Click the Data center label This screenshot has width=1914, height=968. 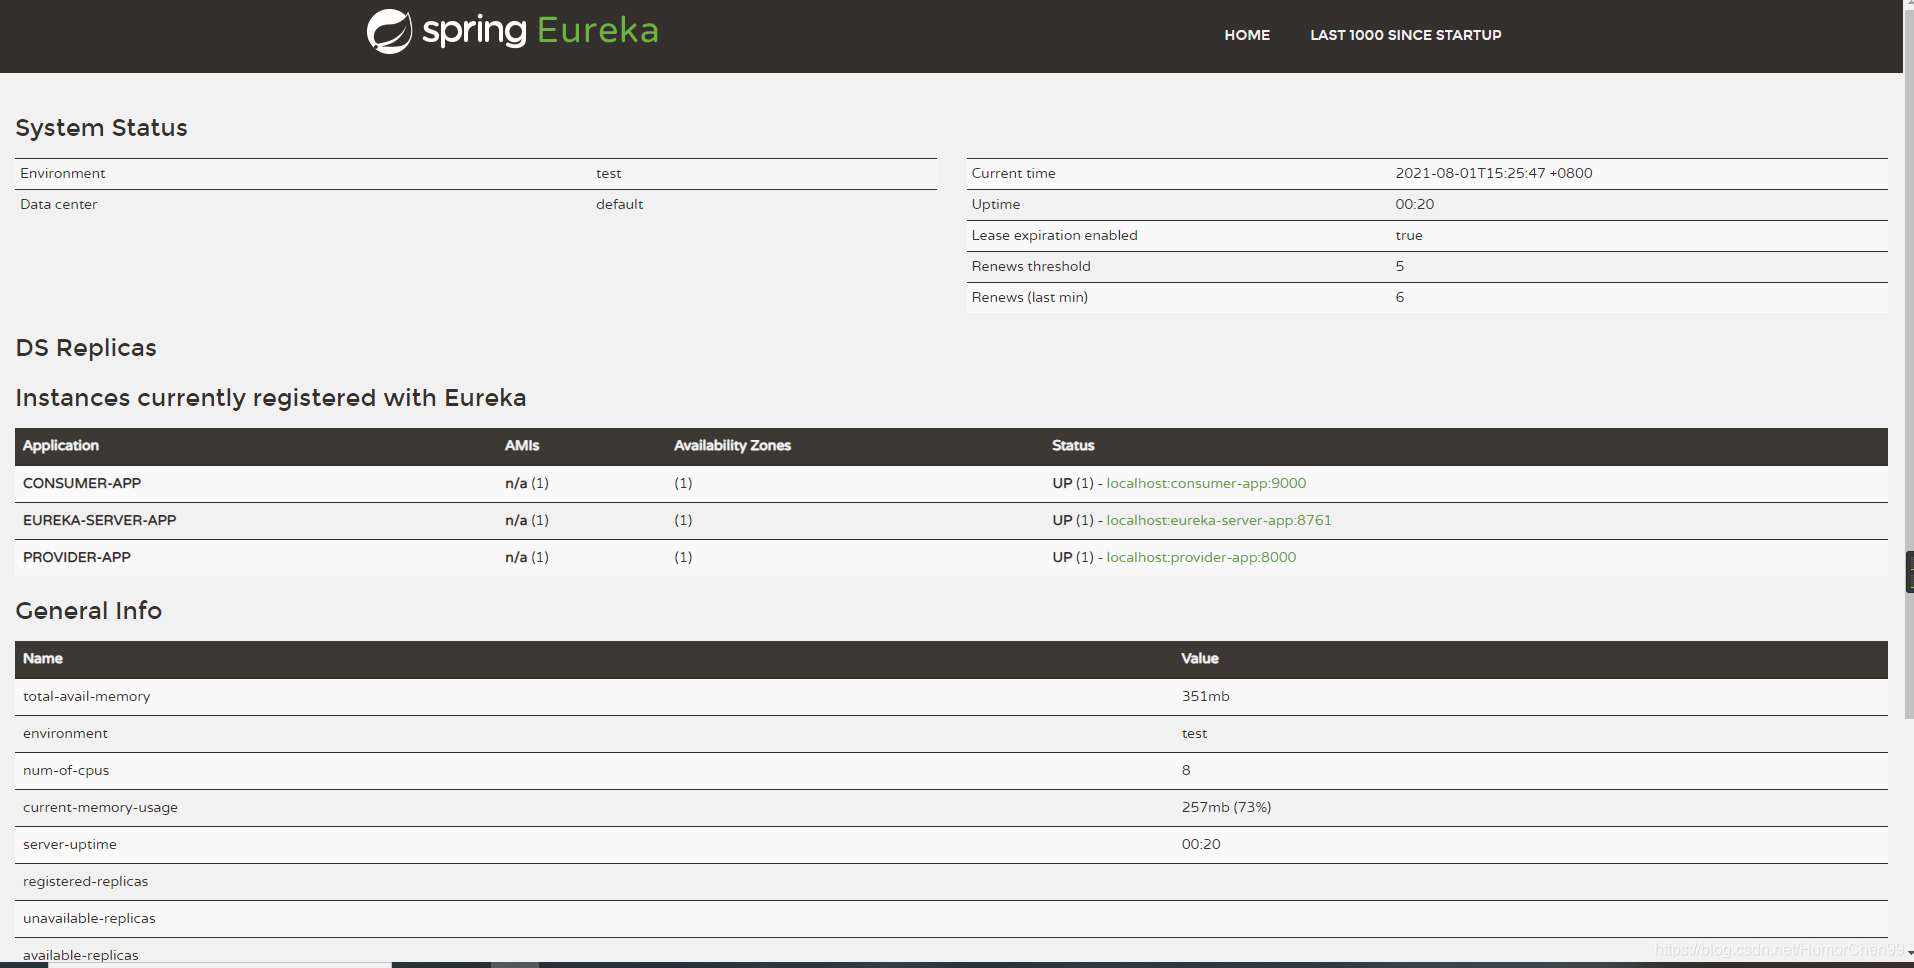59,204
